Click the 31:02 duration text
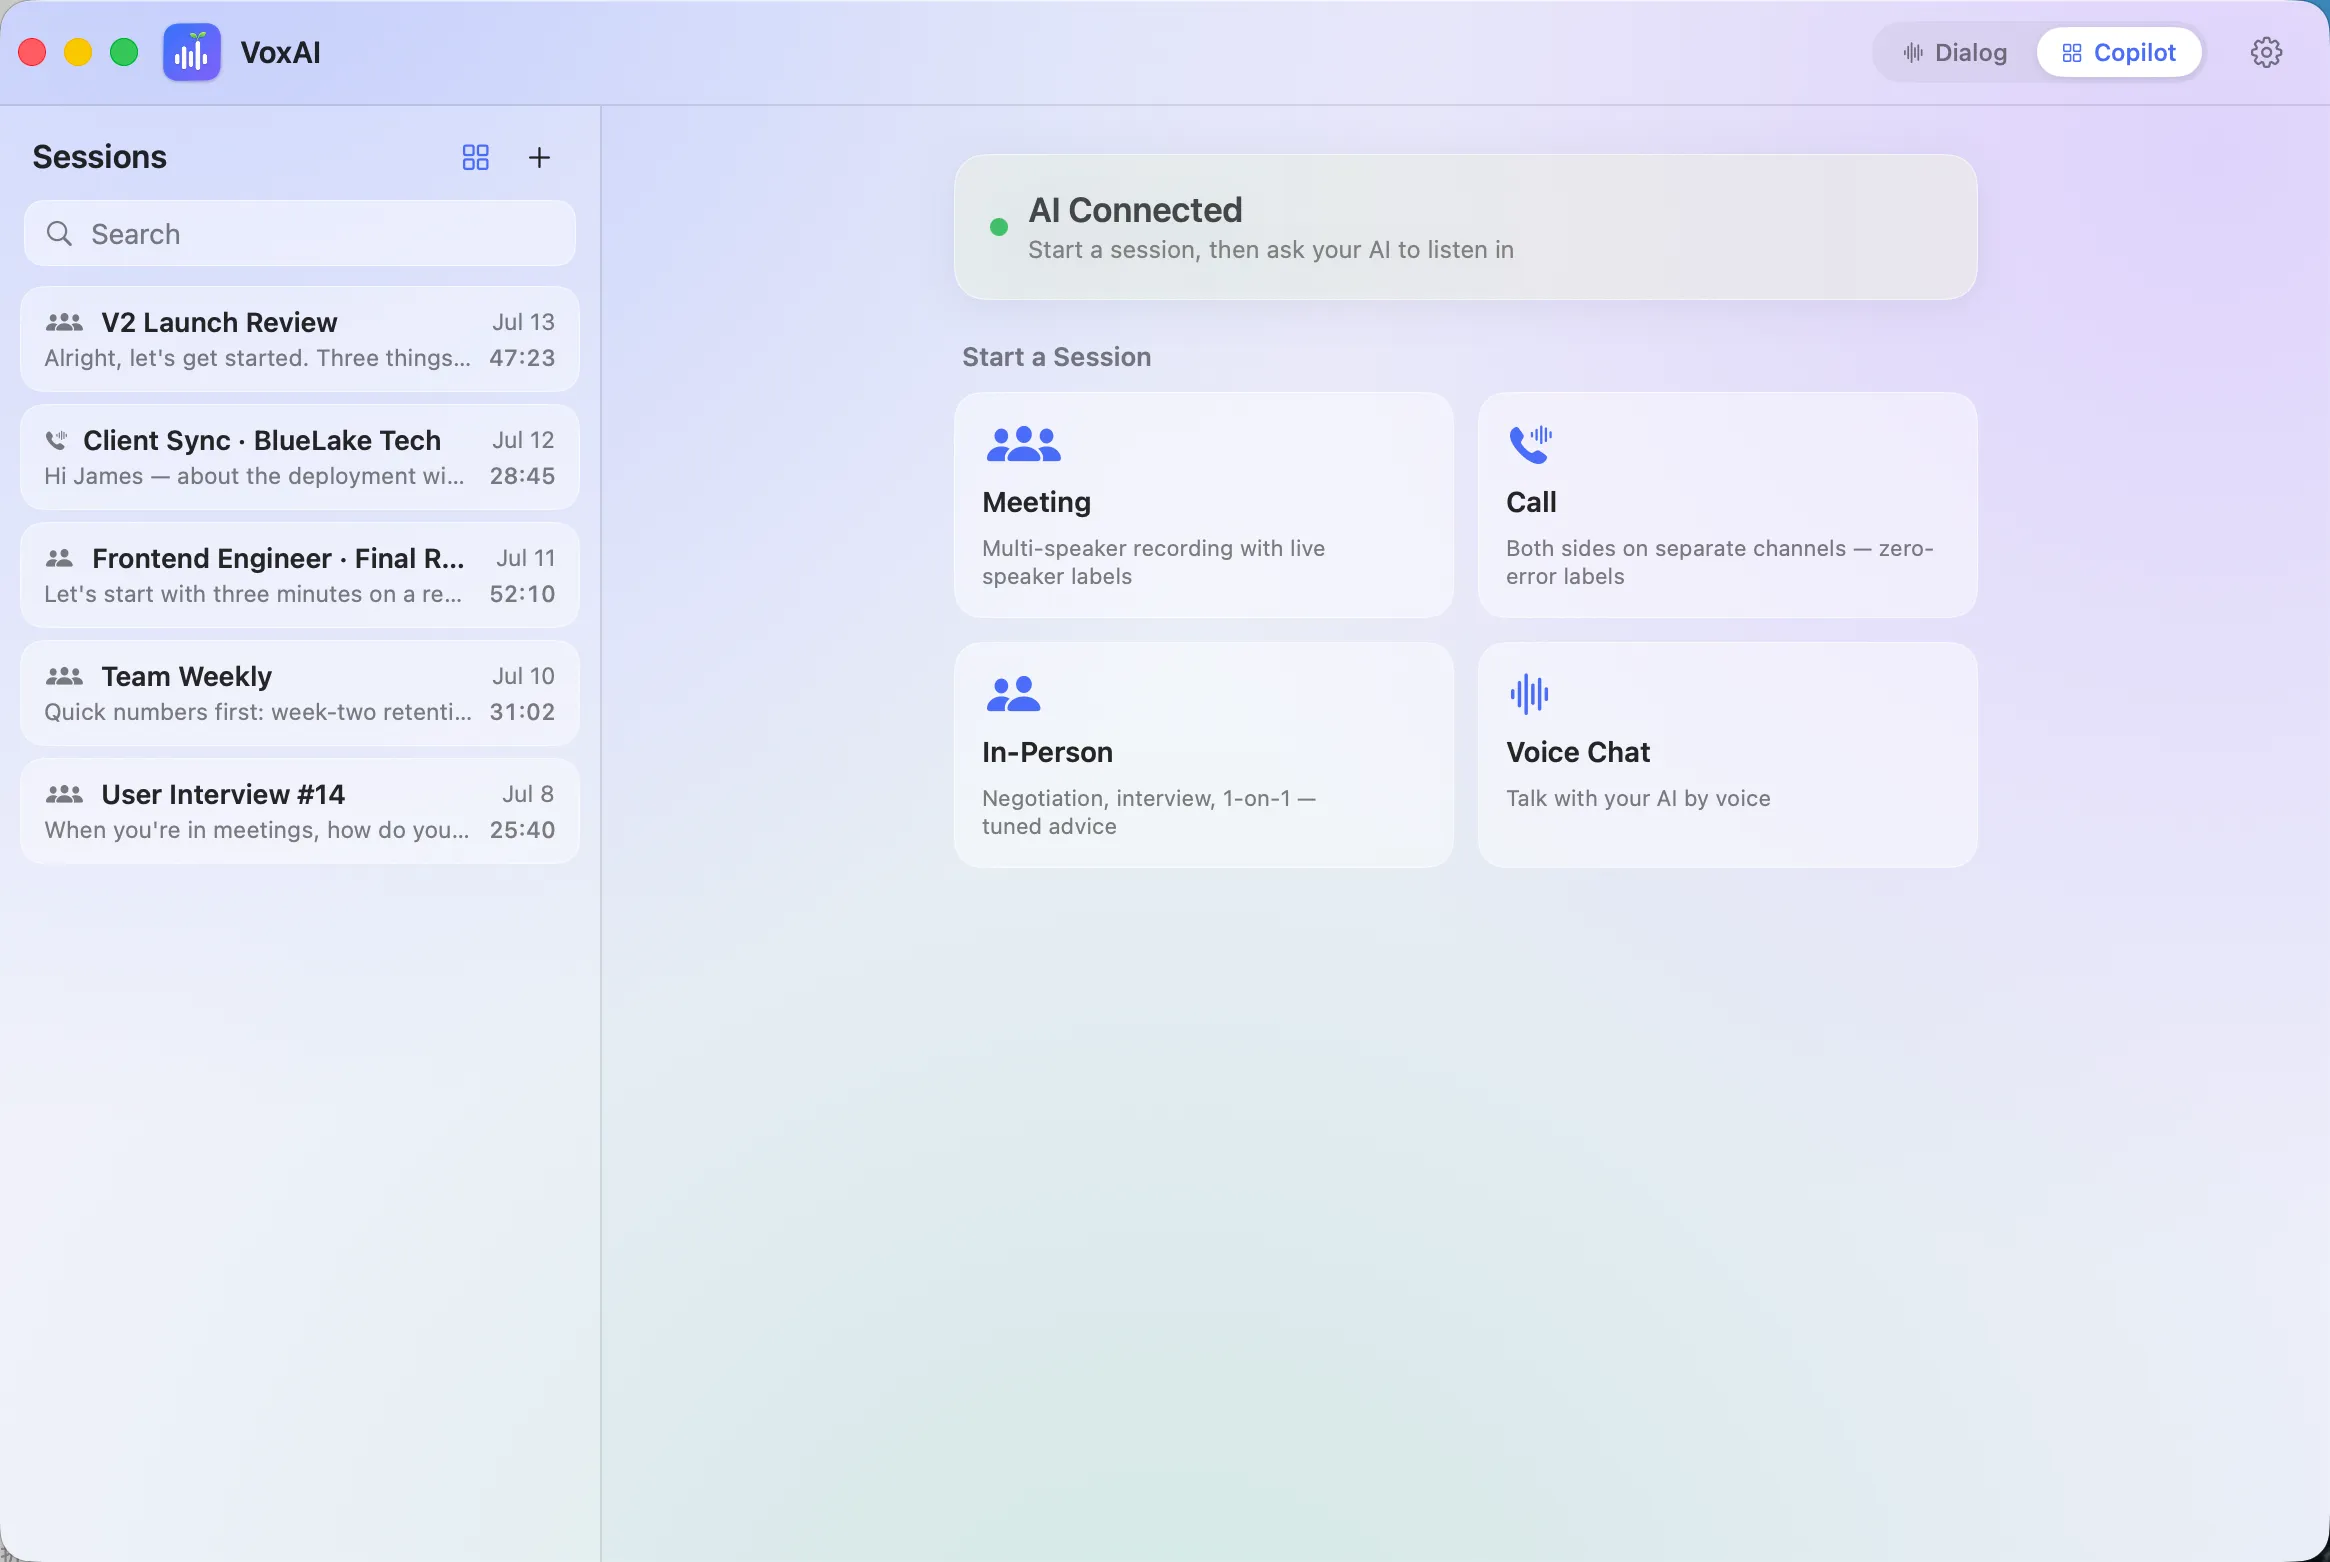 (522, 712)
